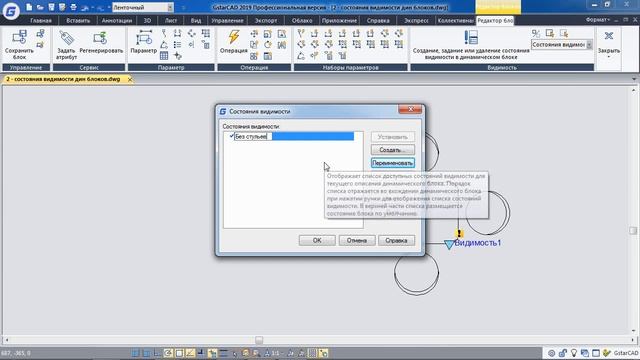Open the block table grid icon

tap(164, 56)
